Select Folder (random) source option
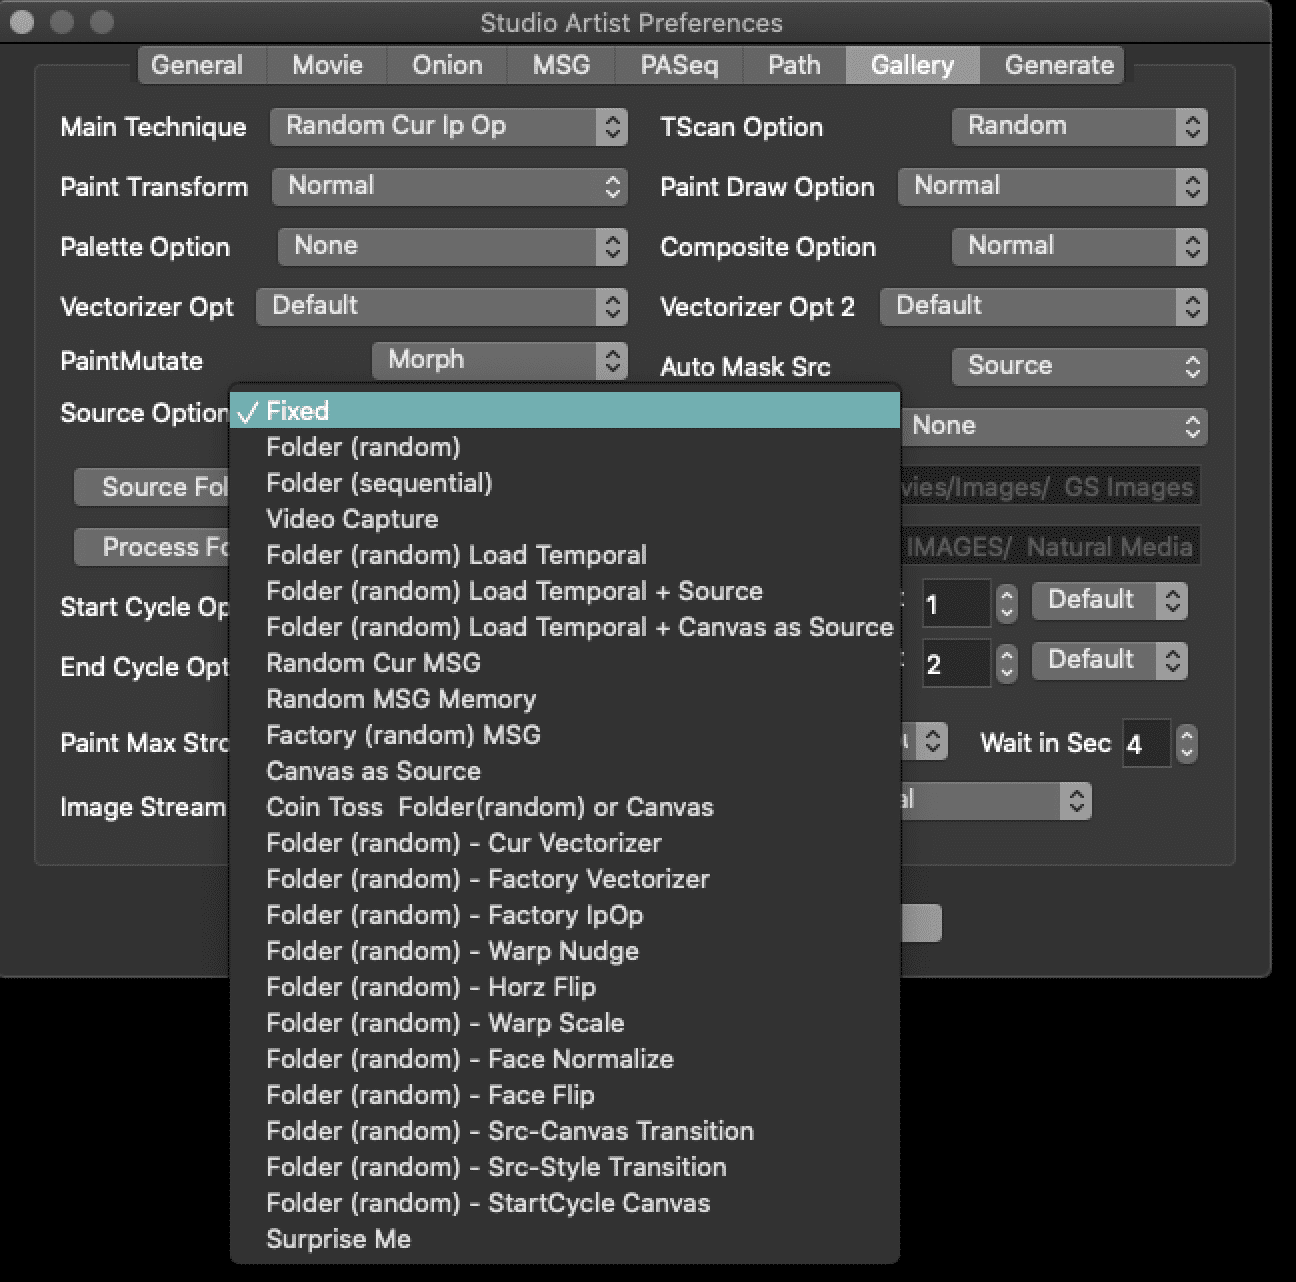The image size is (1296, 1282). coord(565,447)
